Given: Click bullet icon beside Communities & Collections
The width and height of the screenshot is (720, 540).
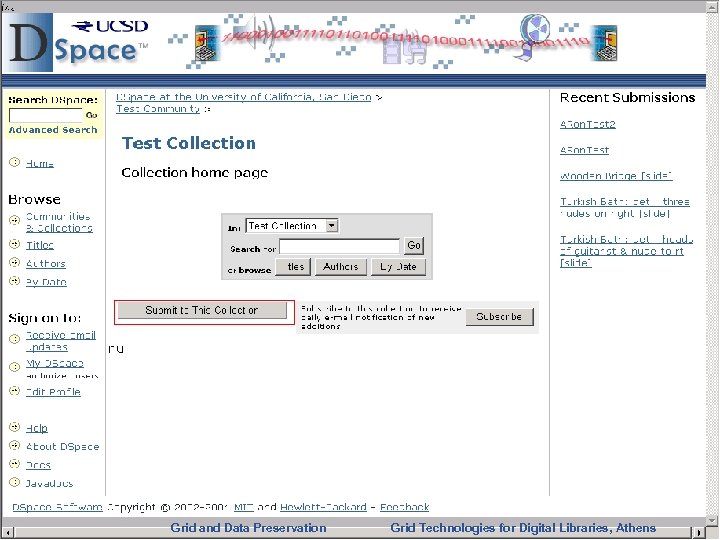Looking at the screenshot, I should tap(15, 220).
